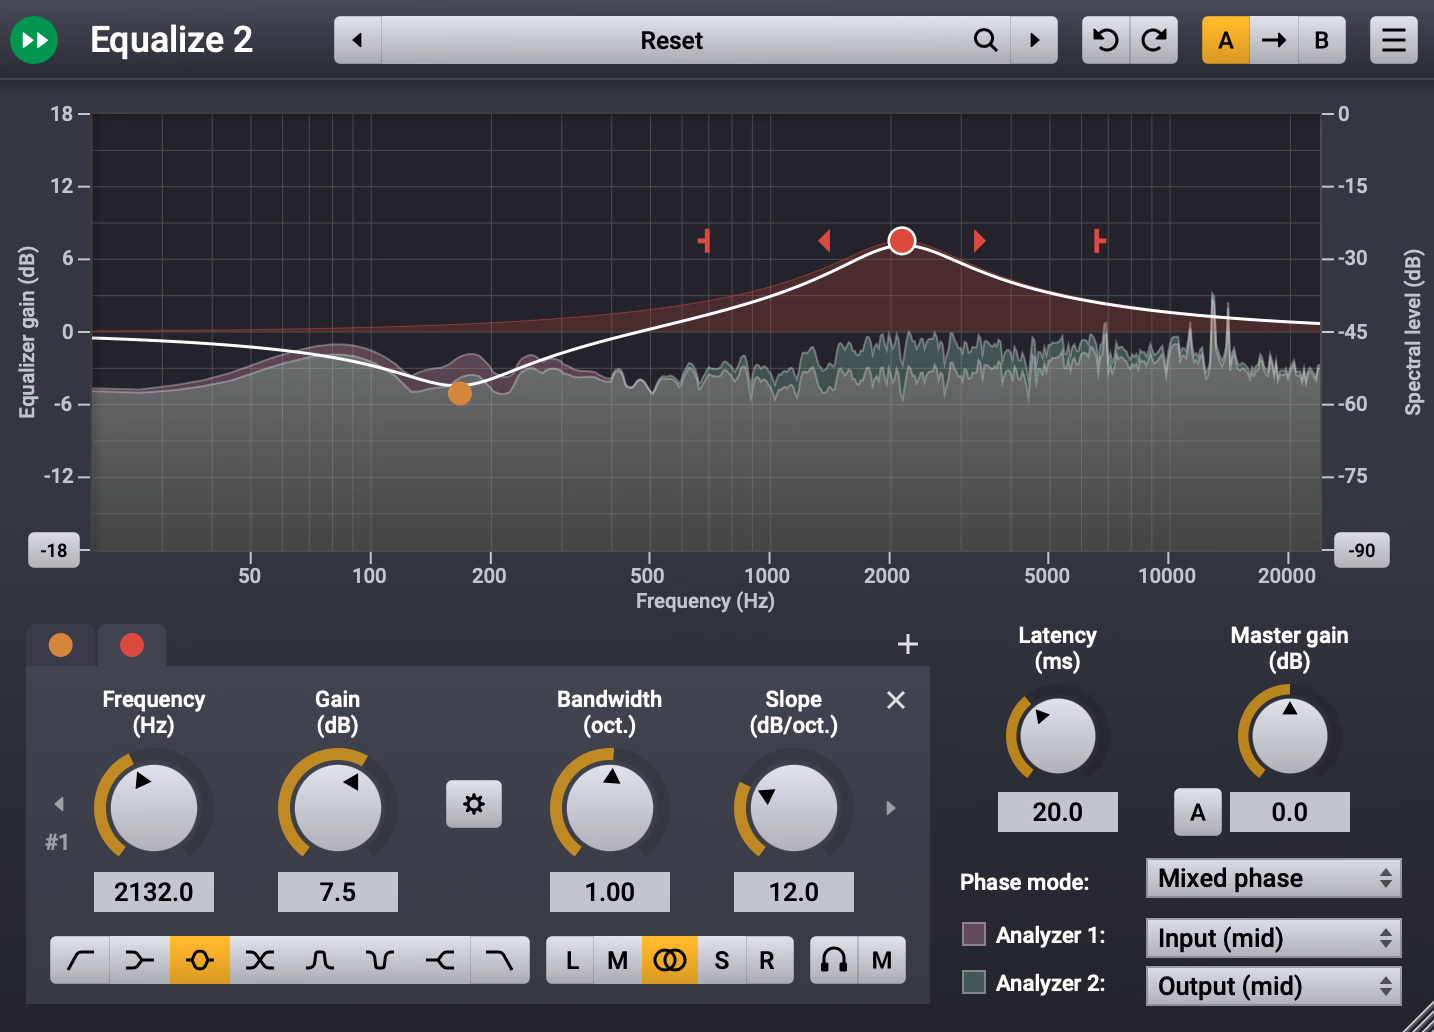Viewport: 1434px width, 1032px height.
Task: Set channel mode to S side
Action: [722, 960]
